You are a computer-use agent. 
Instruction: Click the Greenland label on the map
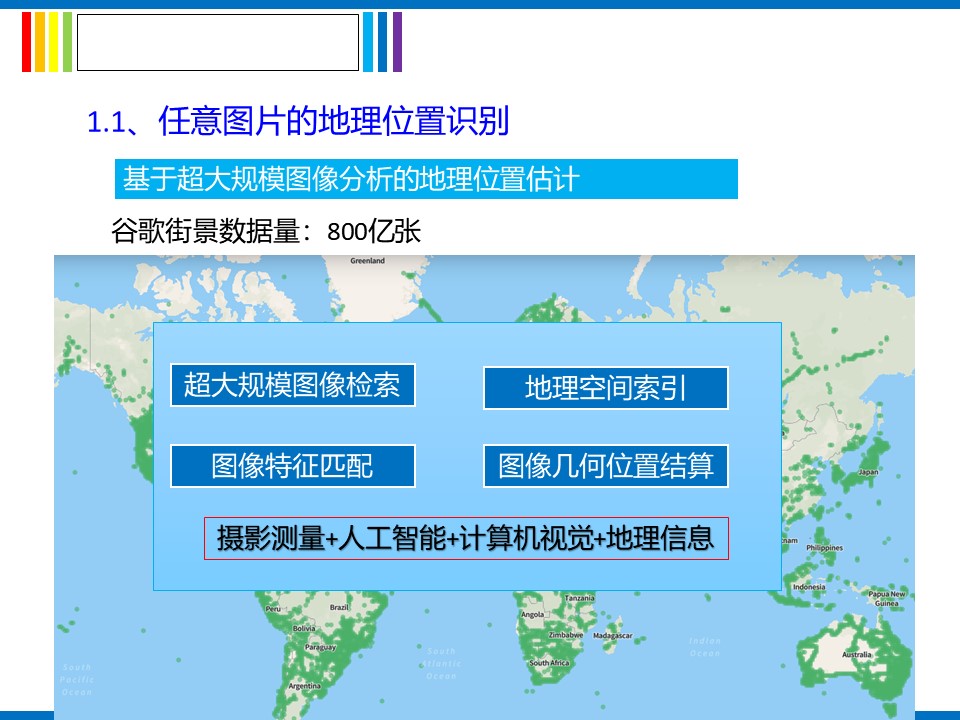tap(367, 261)
